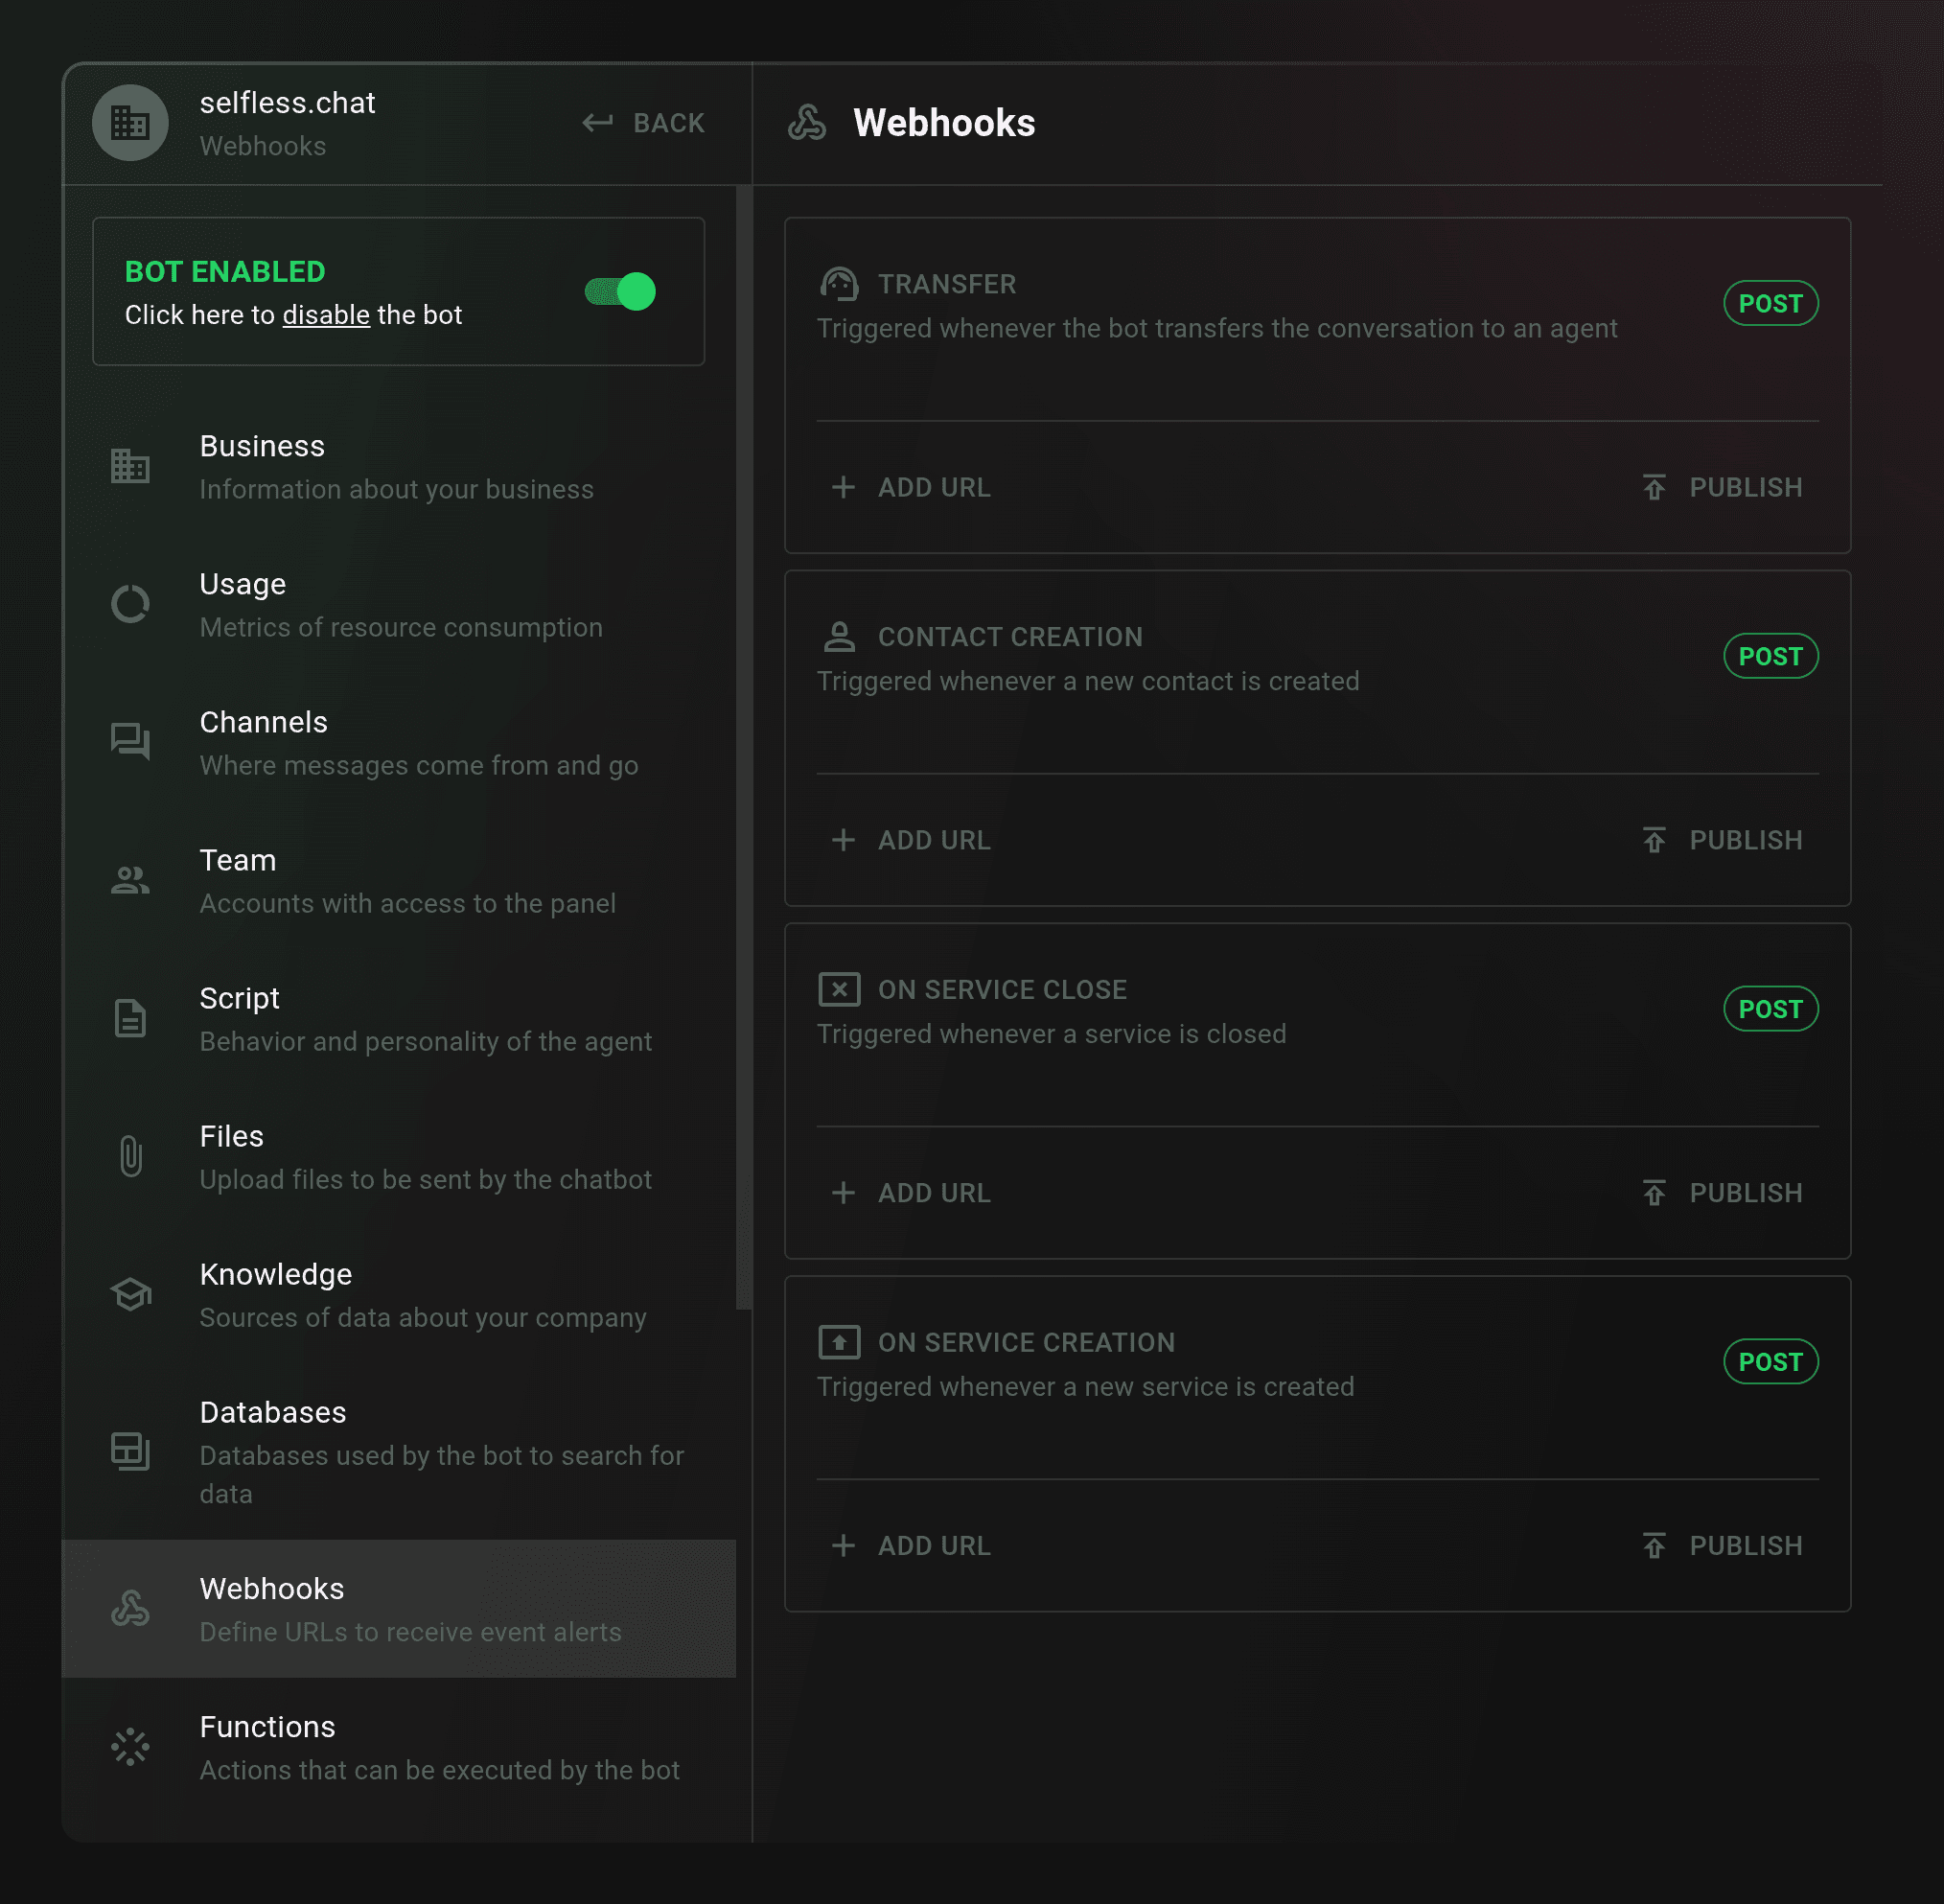1944x1904 pixels.
Task: Click the Script document icon
Action: click(x=130, y=1018)
